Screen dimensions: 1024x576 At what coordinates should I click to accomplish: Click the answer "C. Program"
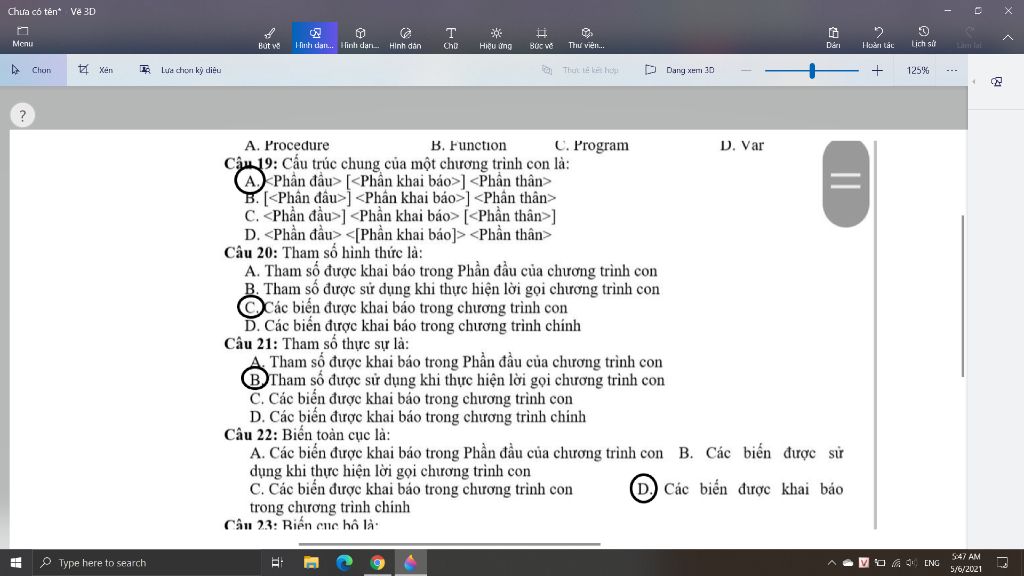pos(592,145)
